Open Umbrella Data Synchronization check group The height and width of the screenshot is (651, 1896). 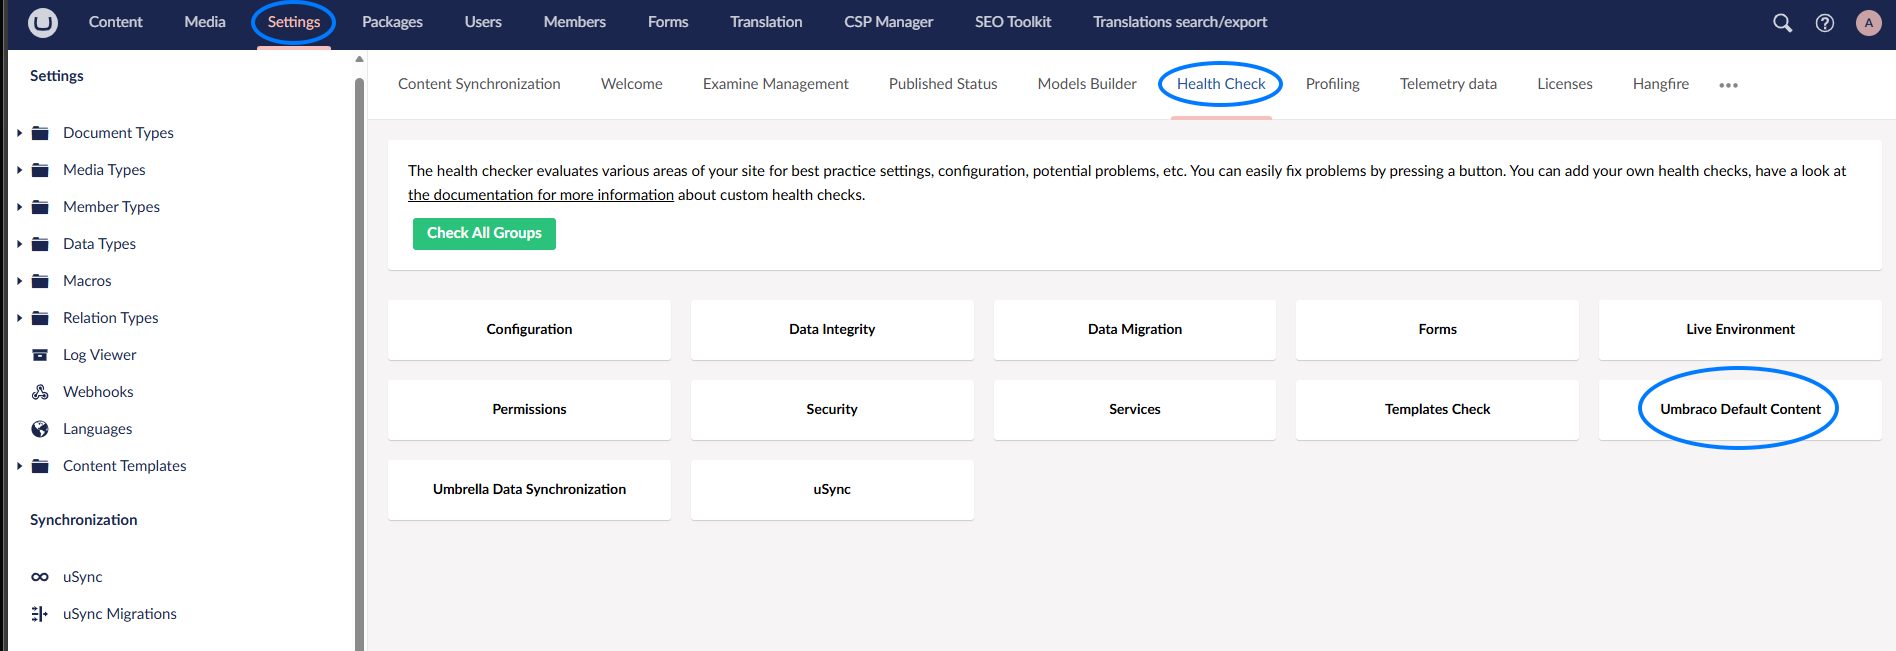coord(529,489)
